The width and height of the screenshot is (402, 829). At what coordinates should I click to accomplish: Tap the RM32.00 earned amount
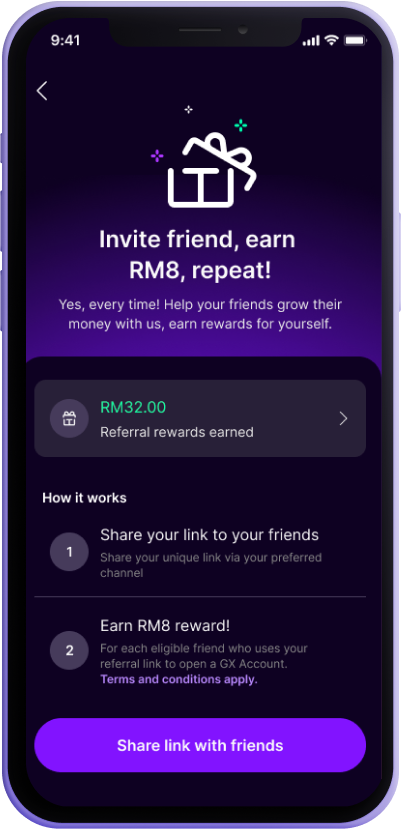(x=133, y=407)
